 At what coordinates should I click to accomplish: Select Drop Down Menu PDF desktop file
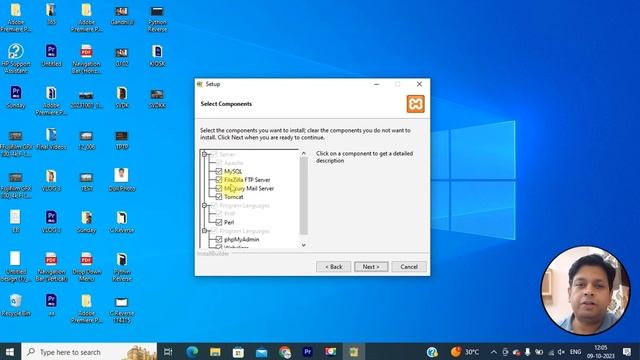86,267
